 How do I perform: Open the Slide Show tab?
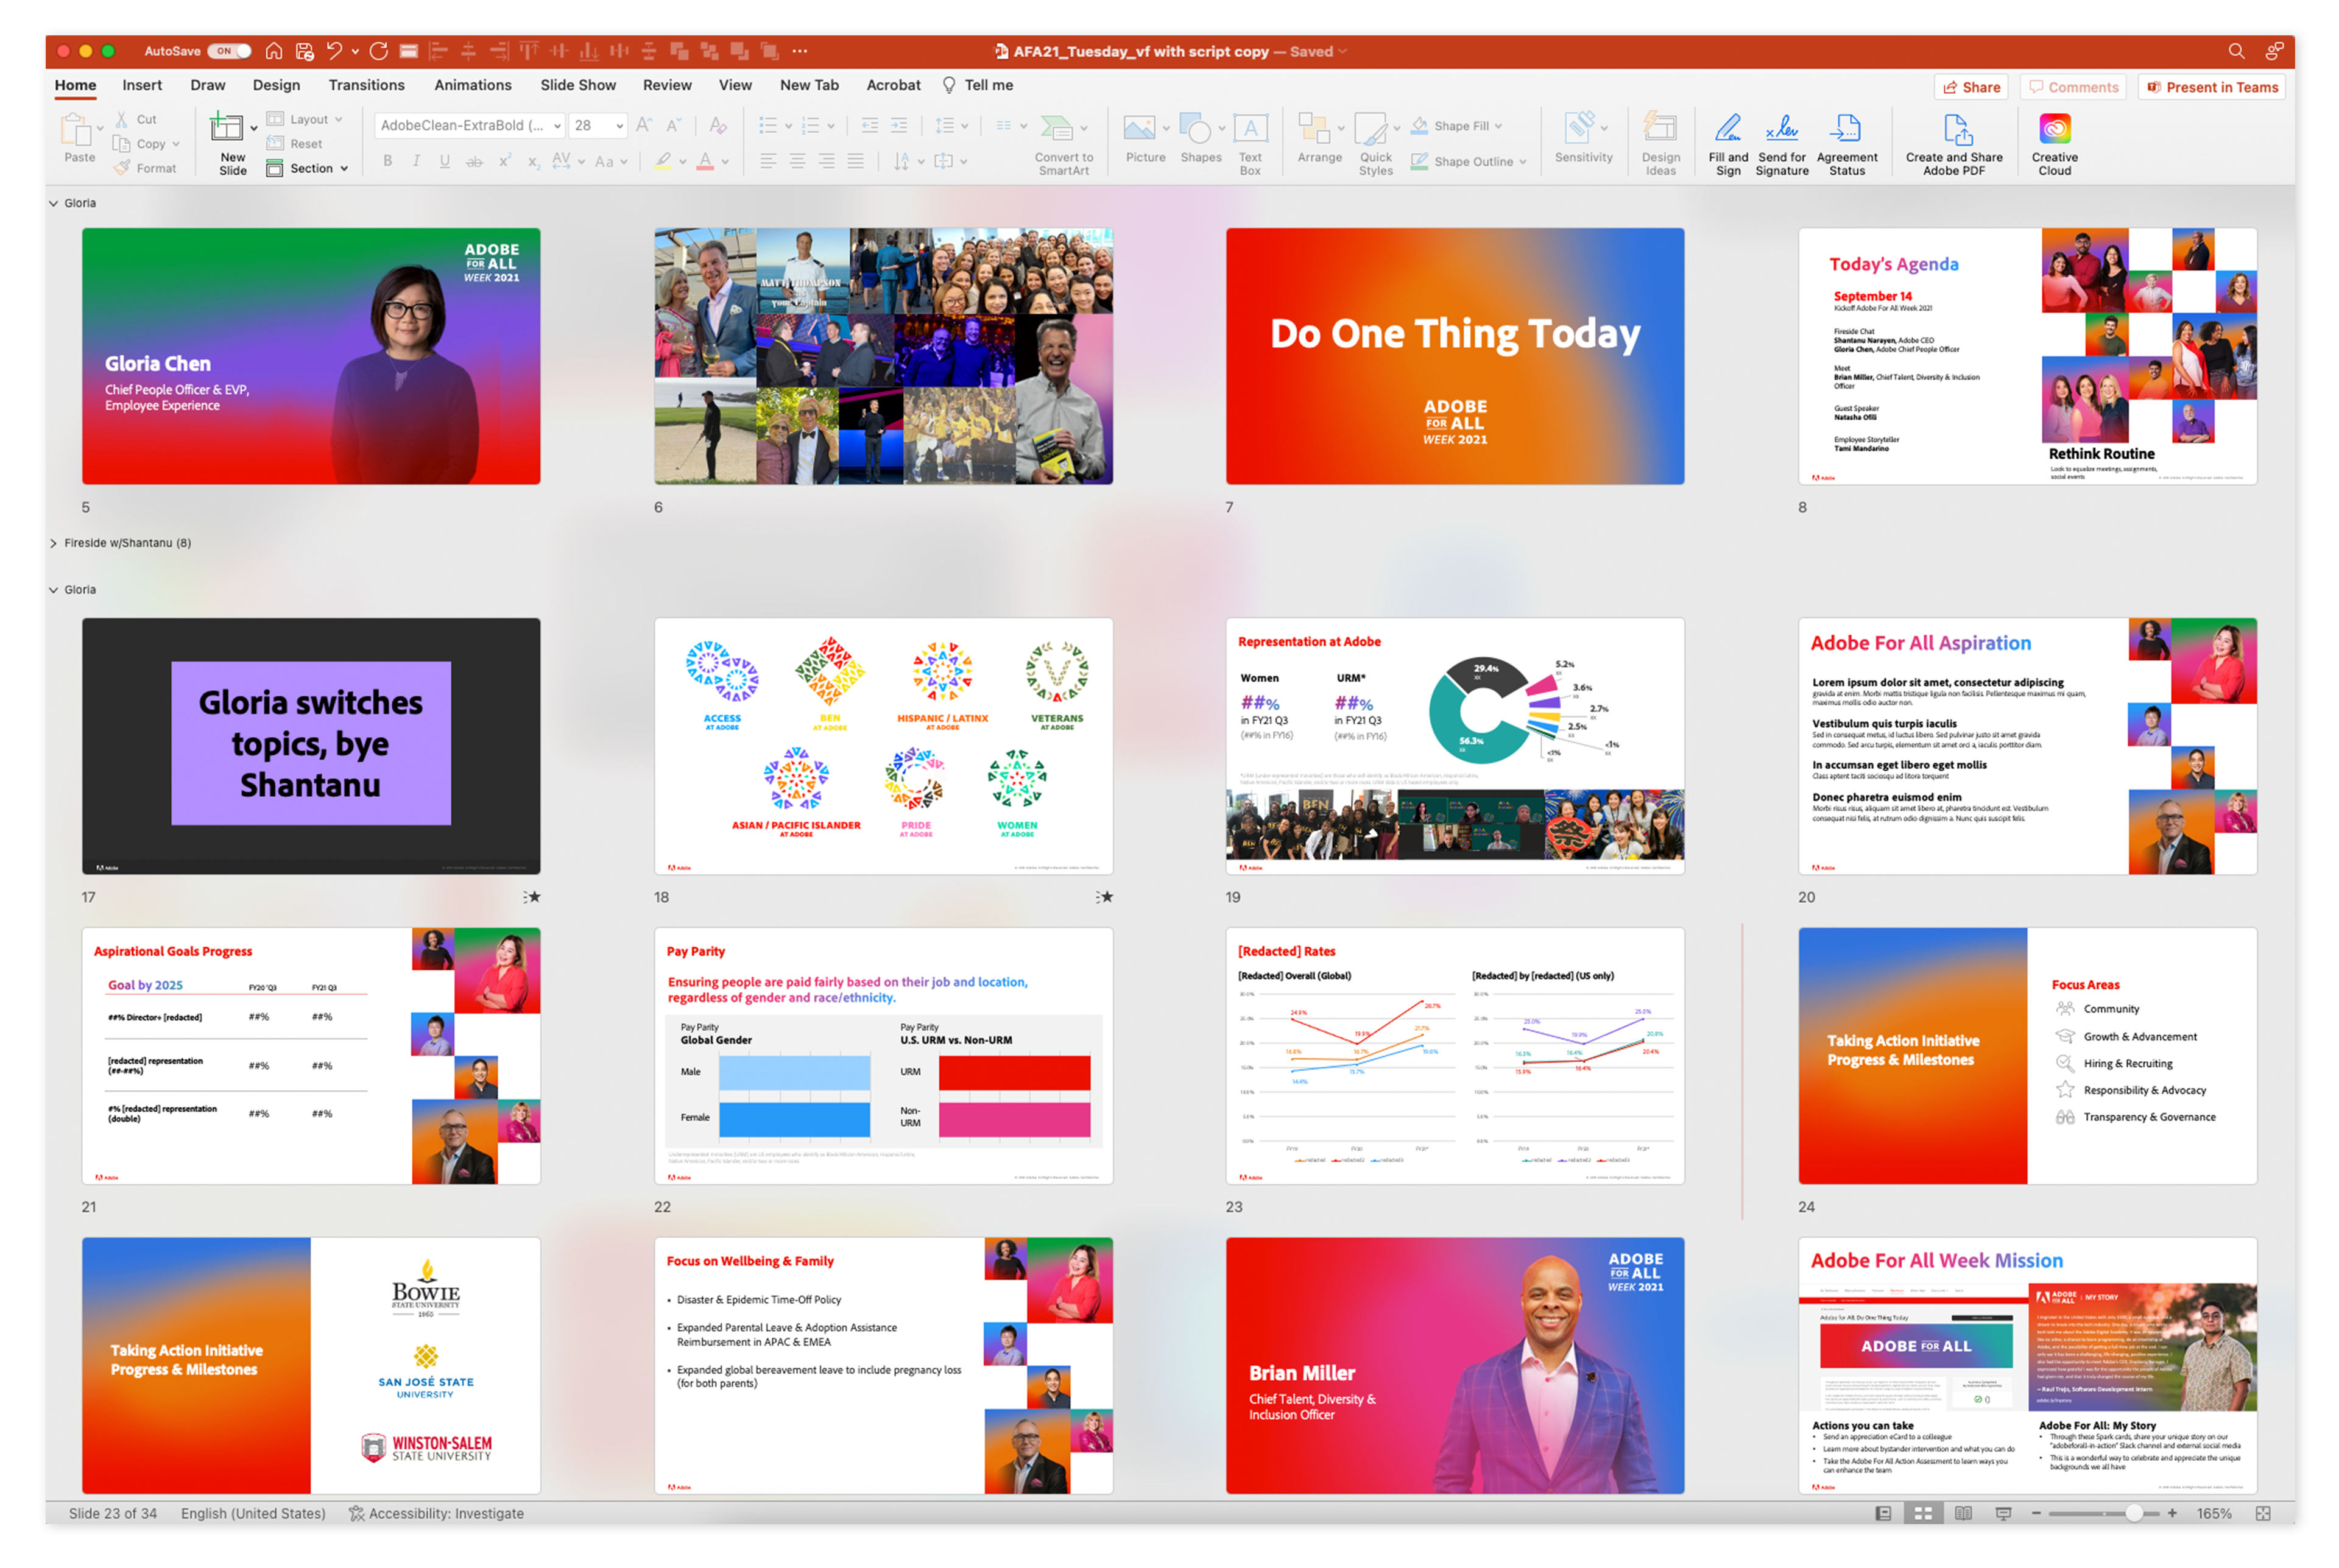click(578, 85)
